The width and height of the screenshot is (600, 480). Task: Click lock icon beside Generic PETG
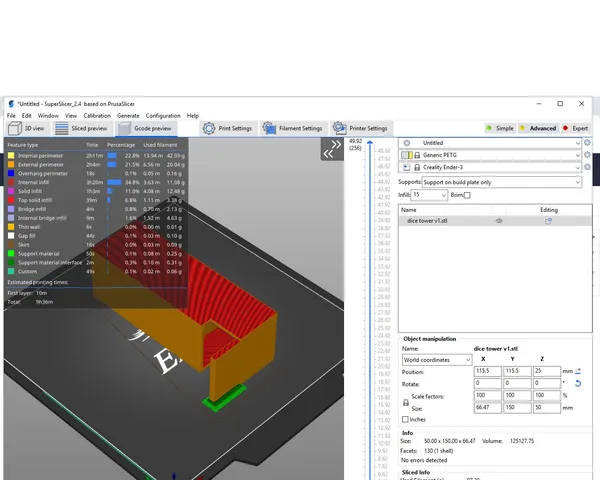pyautogui.click(x=417, y=155)
